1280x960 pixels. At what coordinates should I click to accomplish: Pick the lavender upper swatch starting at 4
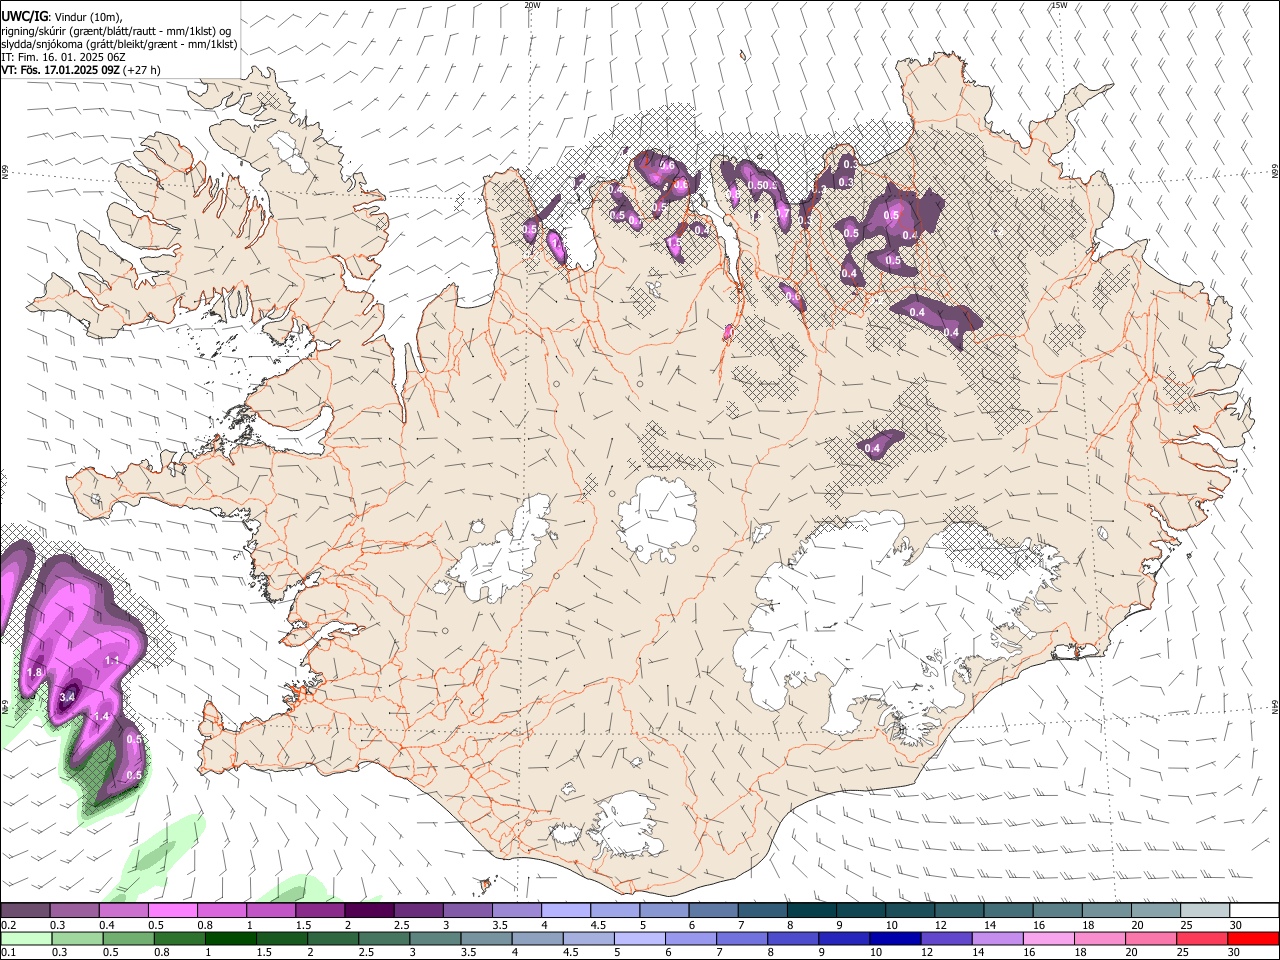(x=566, y=911)
